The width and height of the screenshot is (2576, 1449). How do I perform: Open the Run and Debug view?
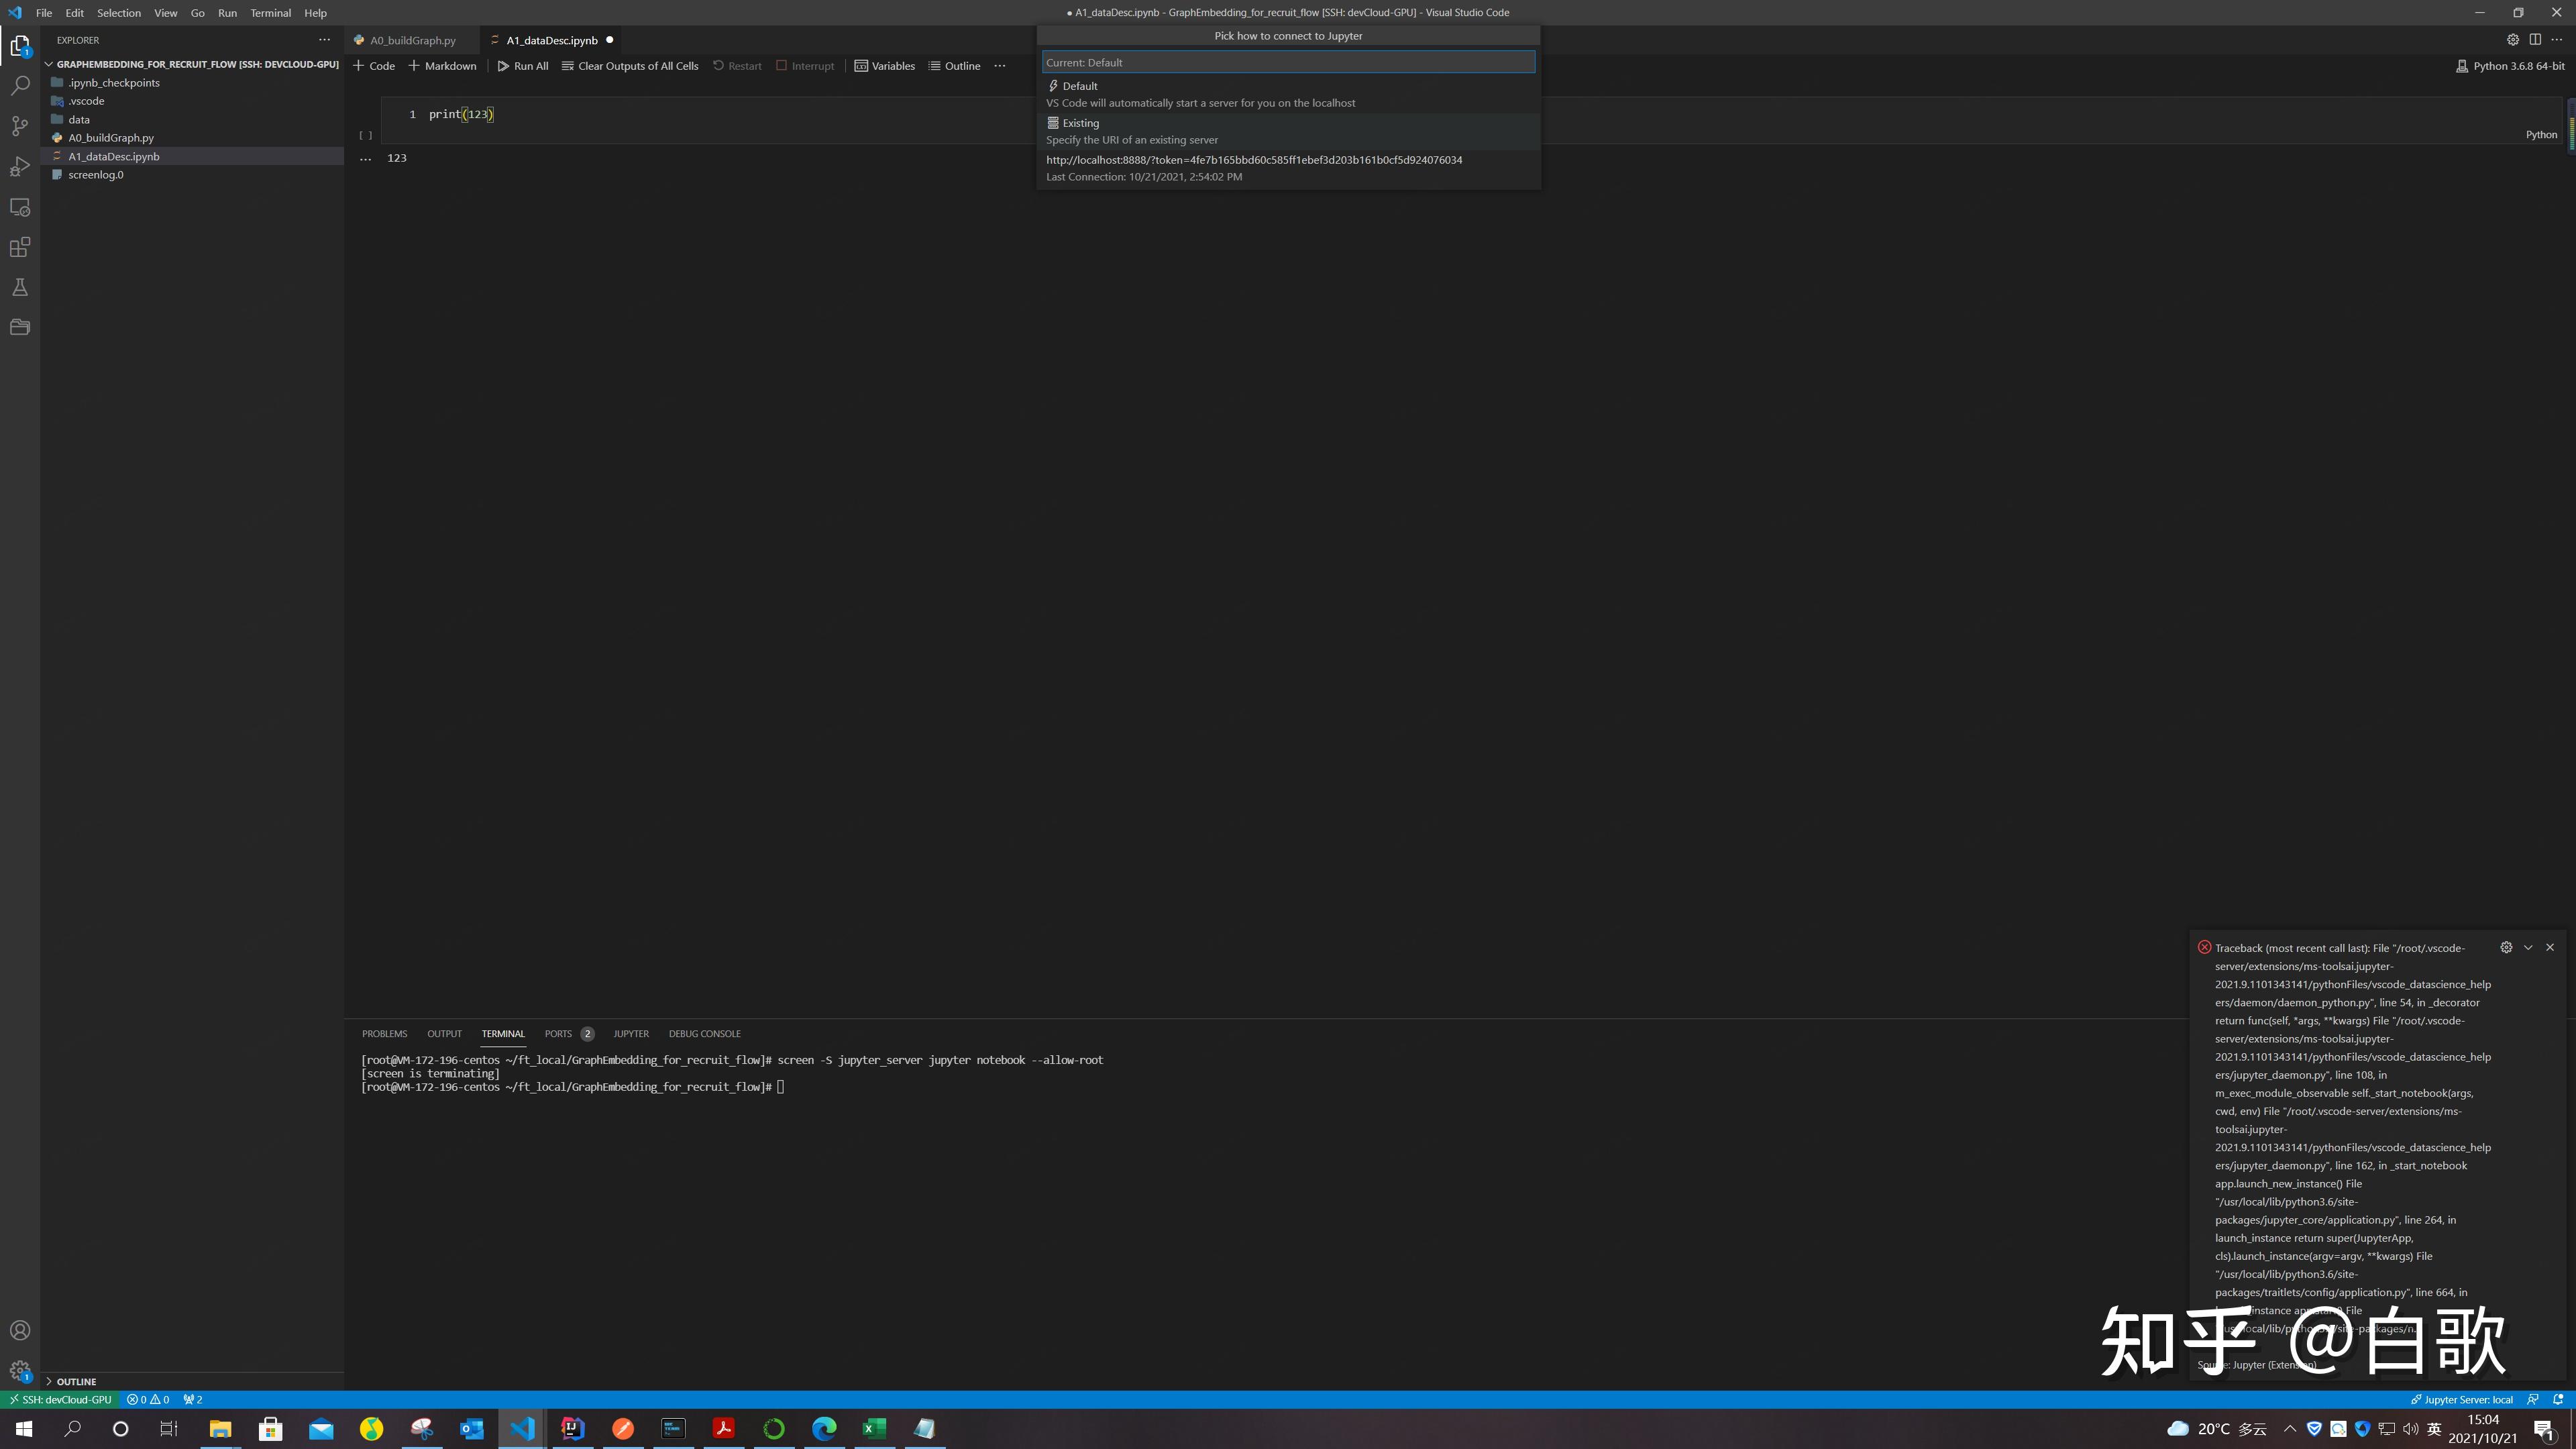click(x=20, y=166)
